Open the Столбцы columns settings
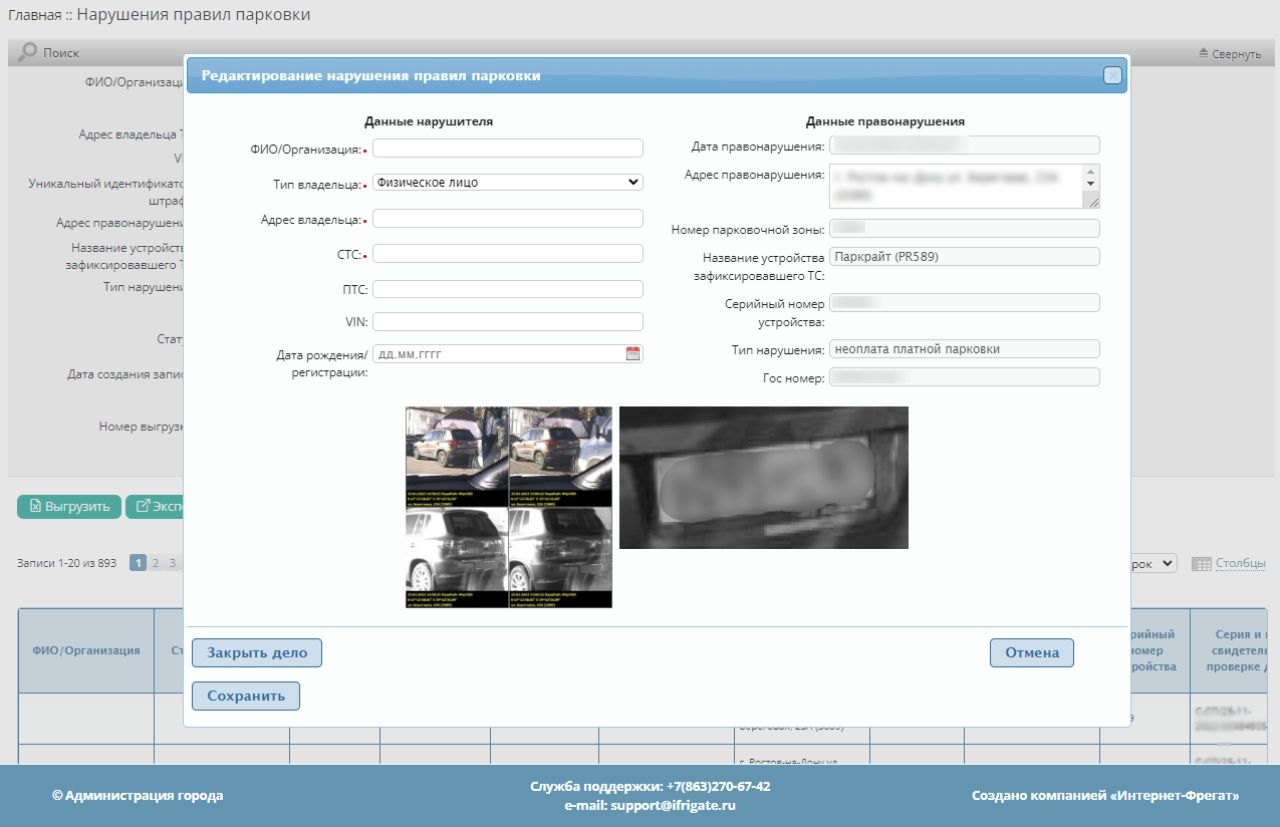 click(1239, 564)
